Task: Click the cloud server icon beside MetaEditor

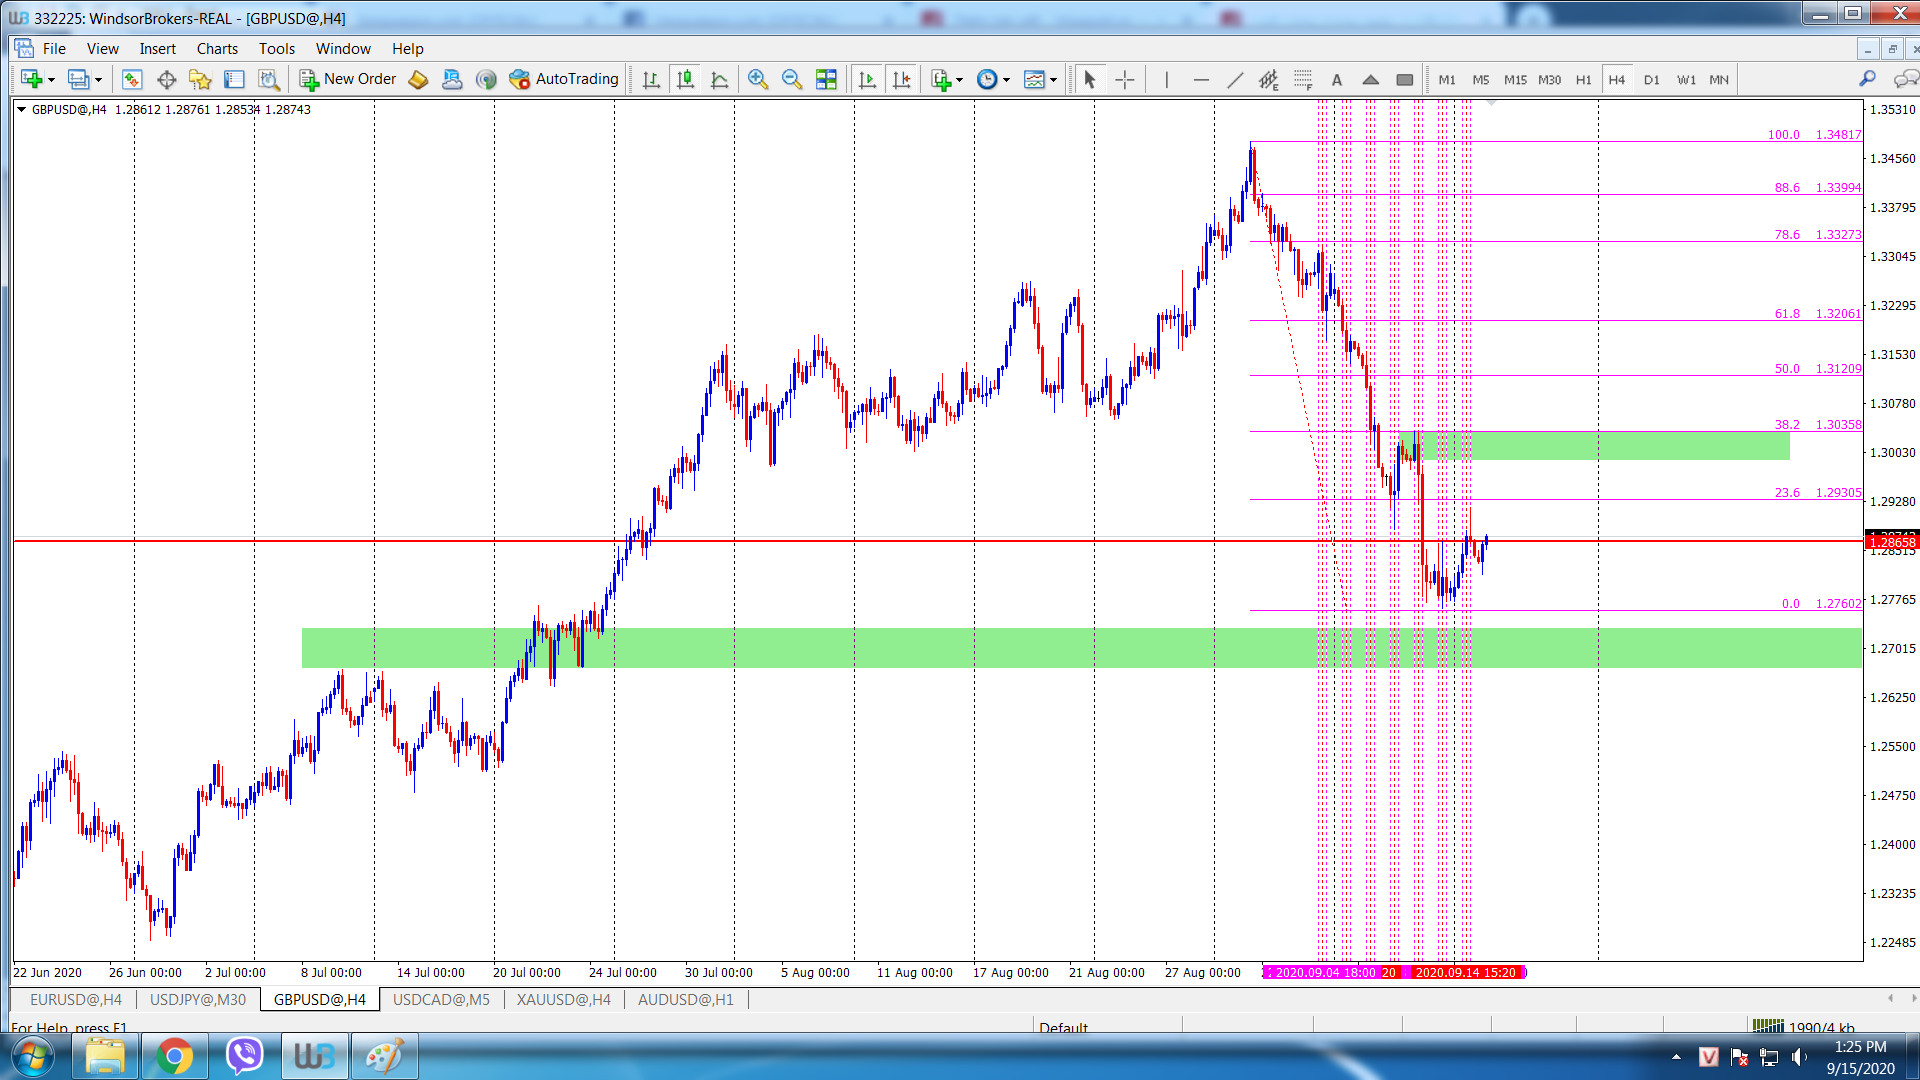Action: [x=452, y=79]
